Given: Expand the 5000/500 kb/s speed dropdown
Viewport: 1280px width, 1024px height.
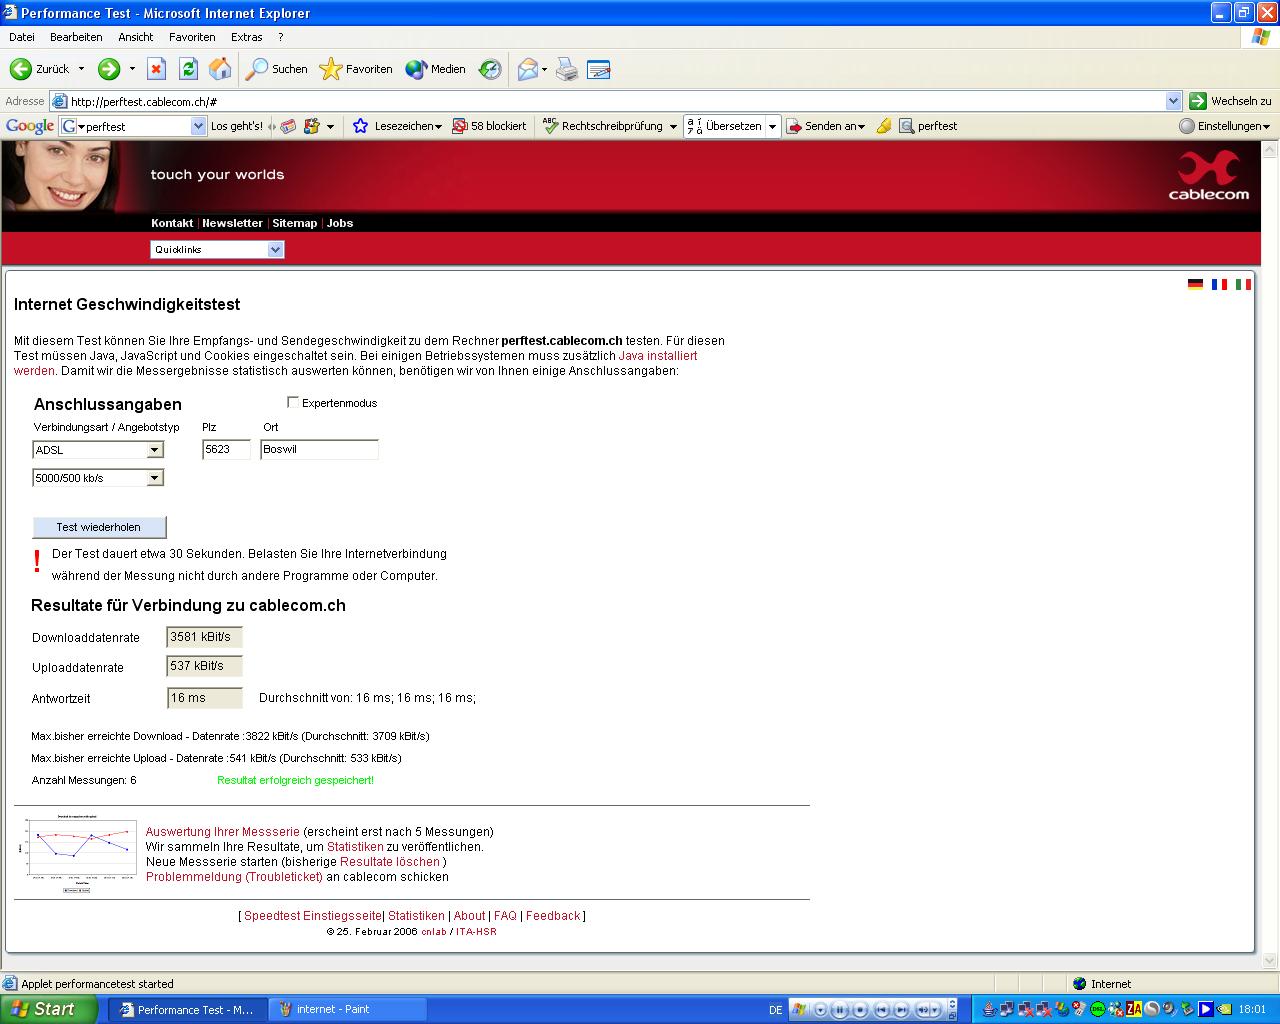Looking at the screenshot, I should [154, 478].
